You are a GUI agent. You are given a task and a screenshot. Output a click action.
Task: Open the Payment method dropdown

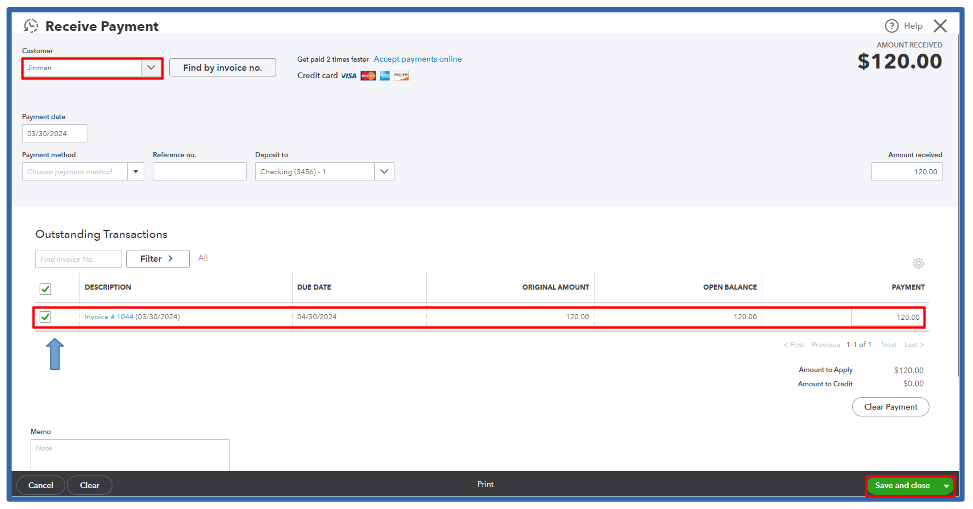(135, 172)
